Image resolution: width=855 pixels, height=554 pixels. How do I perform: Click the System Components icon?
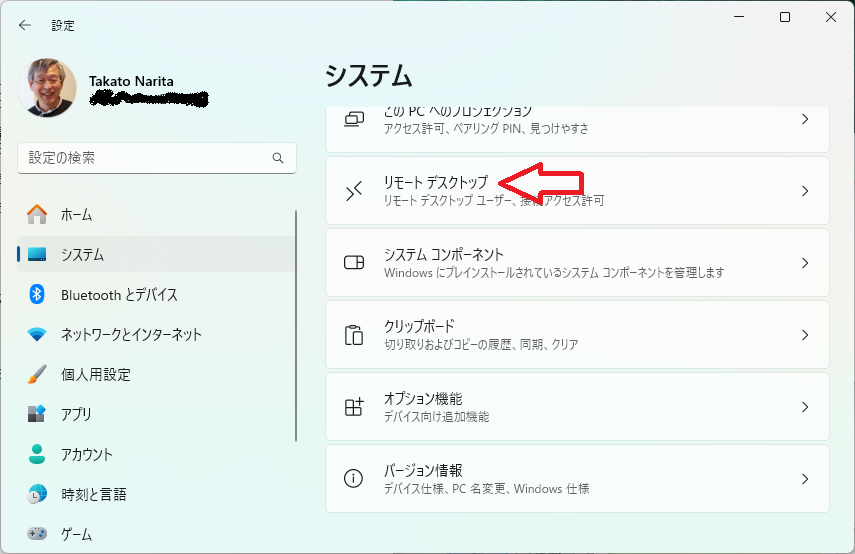(x=354, y=263)
